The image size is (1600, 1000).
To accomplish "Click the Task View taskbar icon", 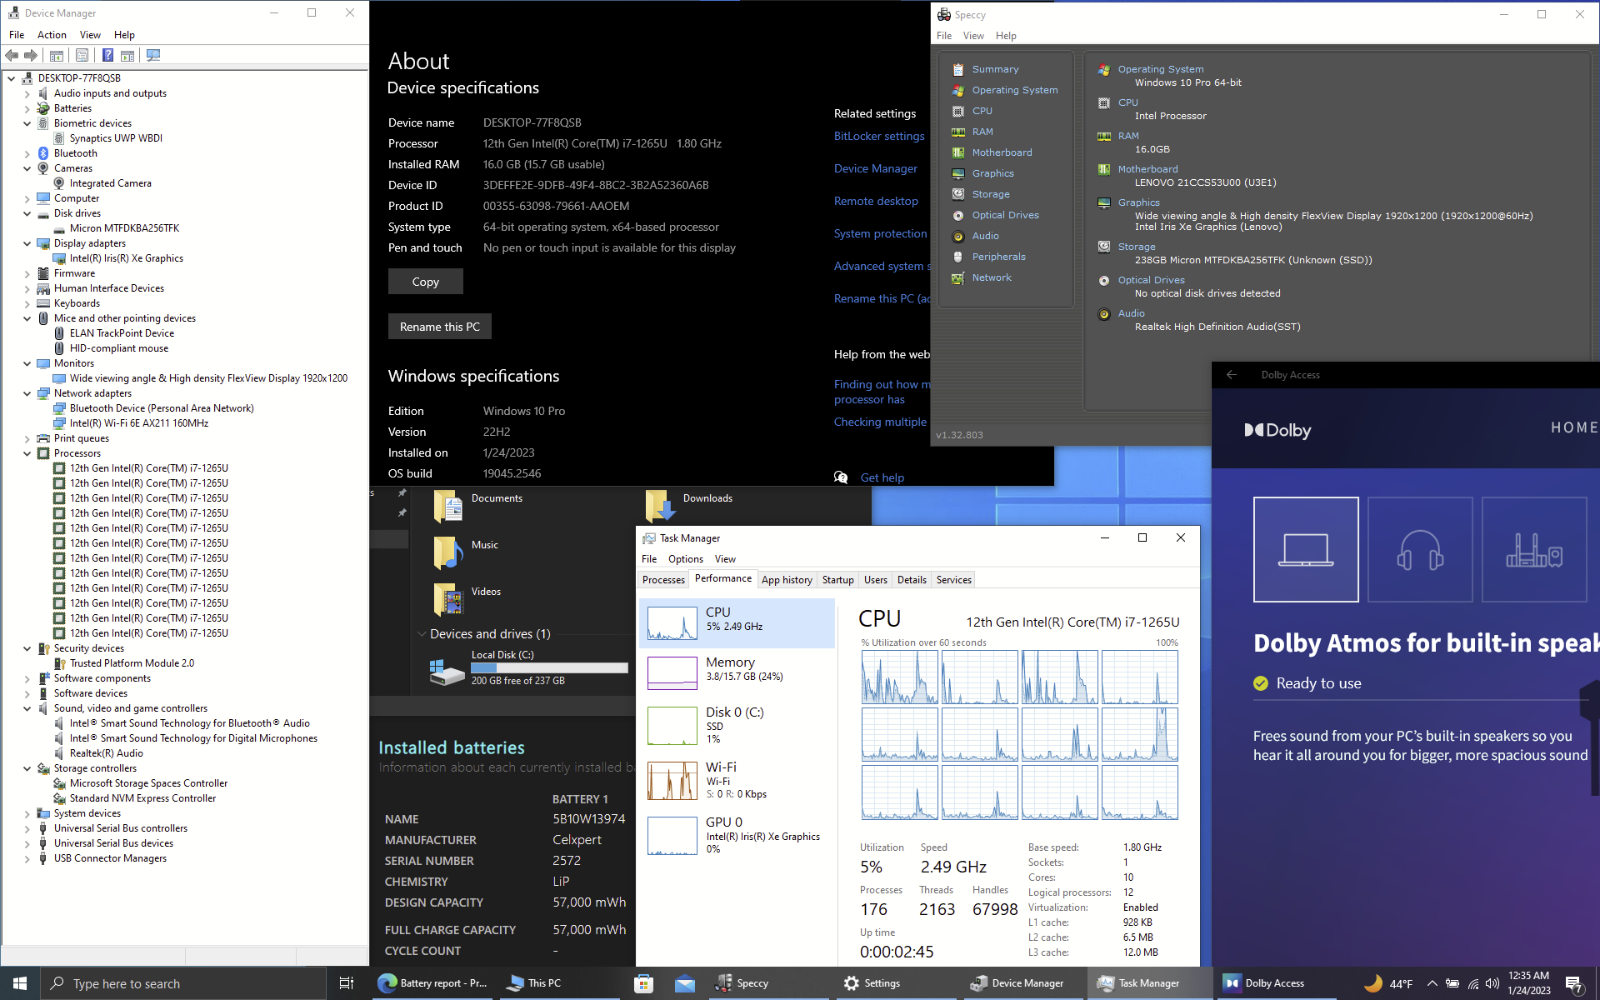I will (x=346, y=983).
